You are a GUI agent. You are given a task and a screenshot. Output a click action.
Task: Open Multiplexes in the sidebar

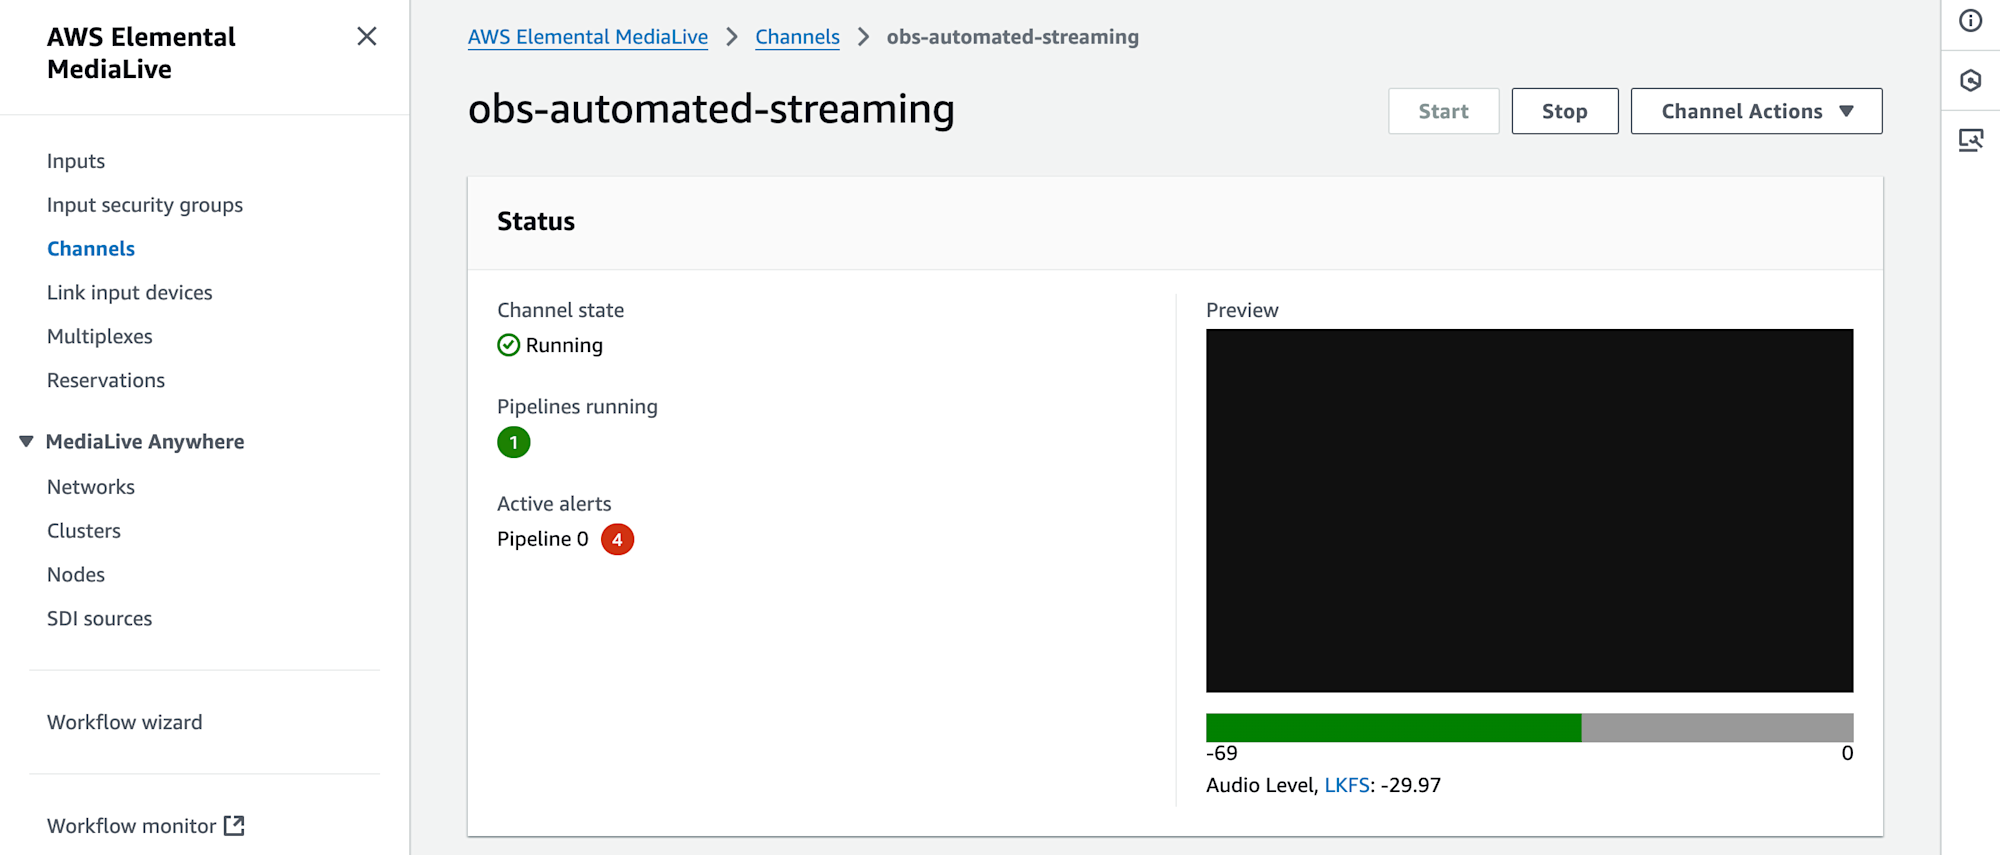coord(100,337)
